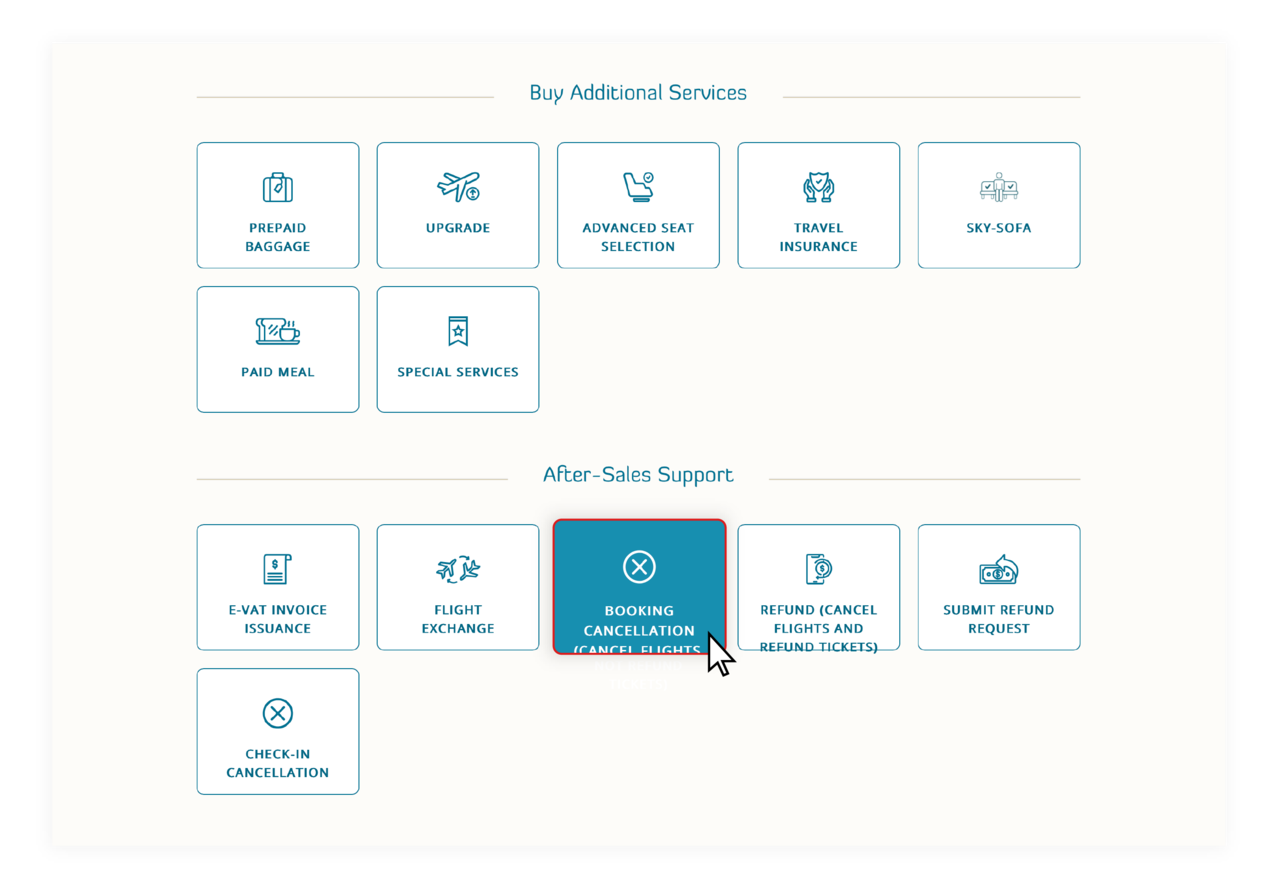Viewport: 1276px width, 888px height.
Task: Click the Paid Meal toast and cup icon
Action: click(278, 331)
